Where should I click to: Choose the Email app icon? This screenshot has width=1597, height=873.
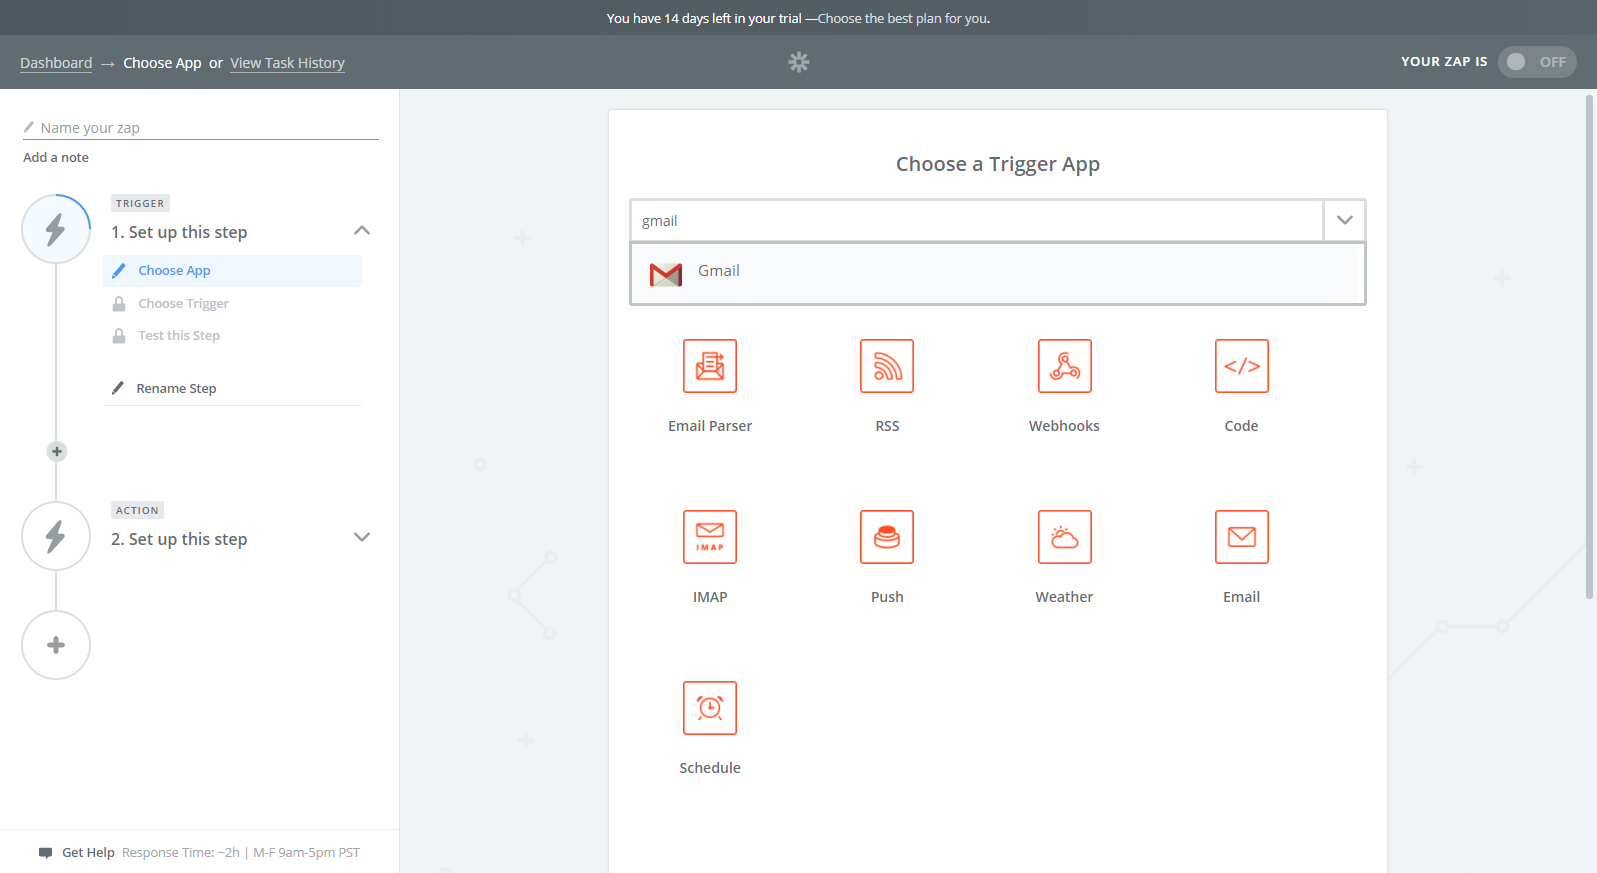click(1242, 537)
